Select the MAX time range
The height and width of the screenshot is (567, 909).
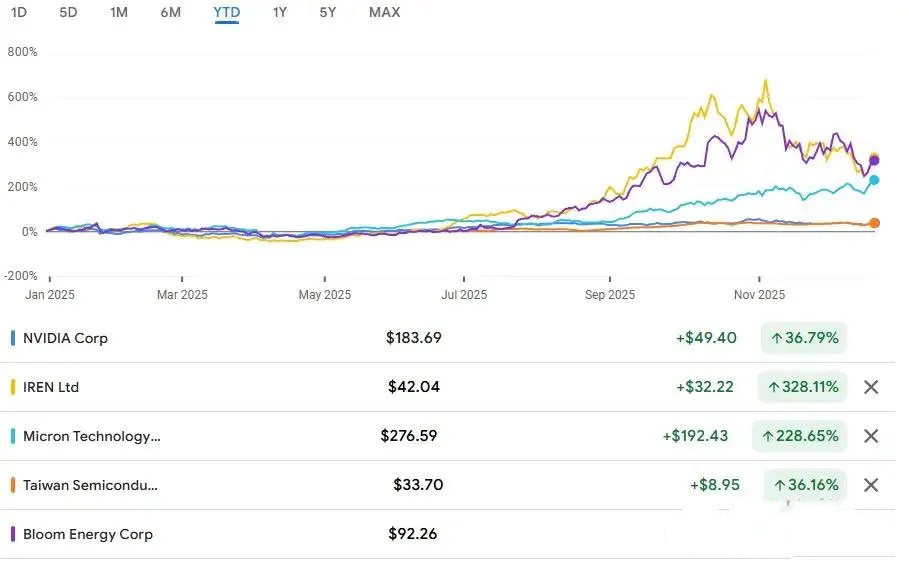384,12
